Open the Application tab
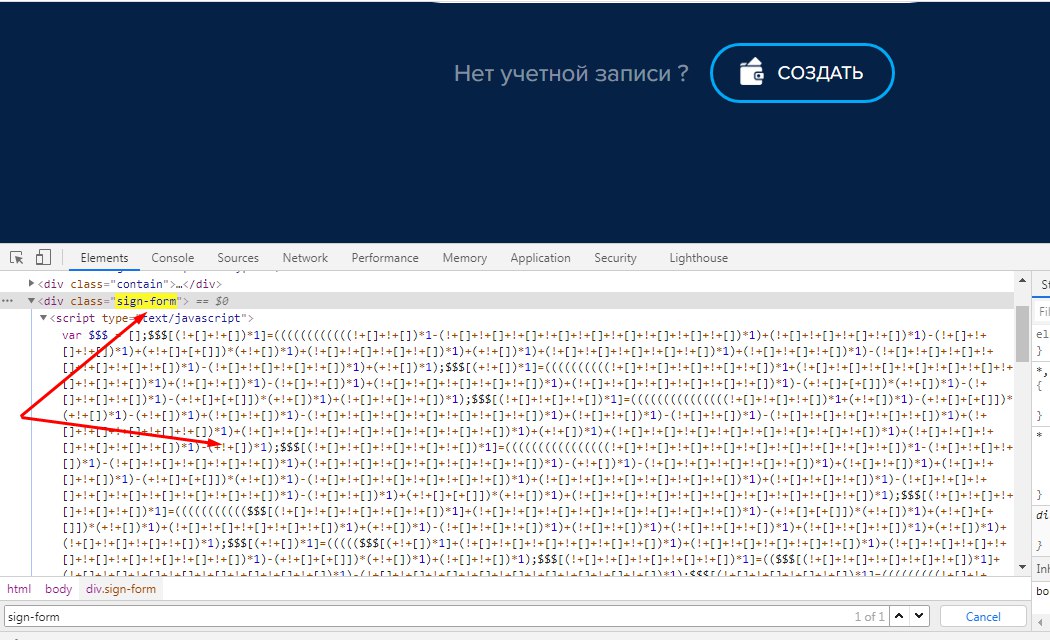Screen dimensions: 1050x640 coord(540,258)
